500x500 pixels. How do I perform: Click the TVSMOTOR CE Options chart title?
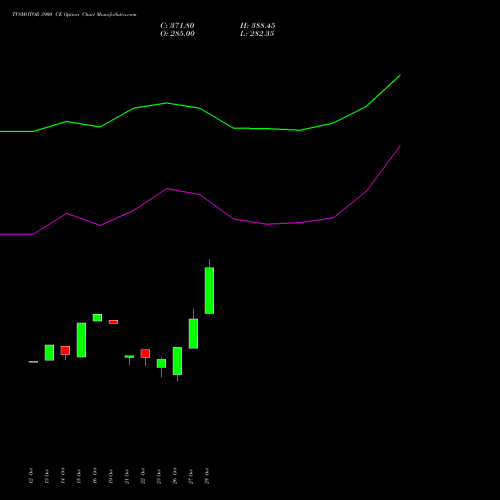pyautogui.click(x=74, y=15)
